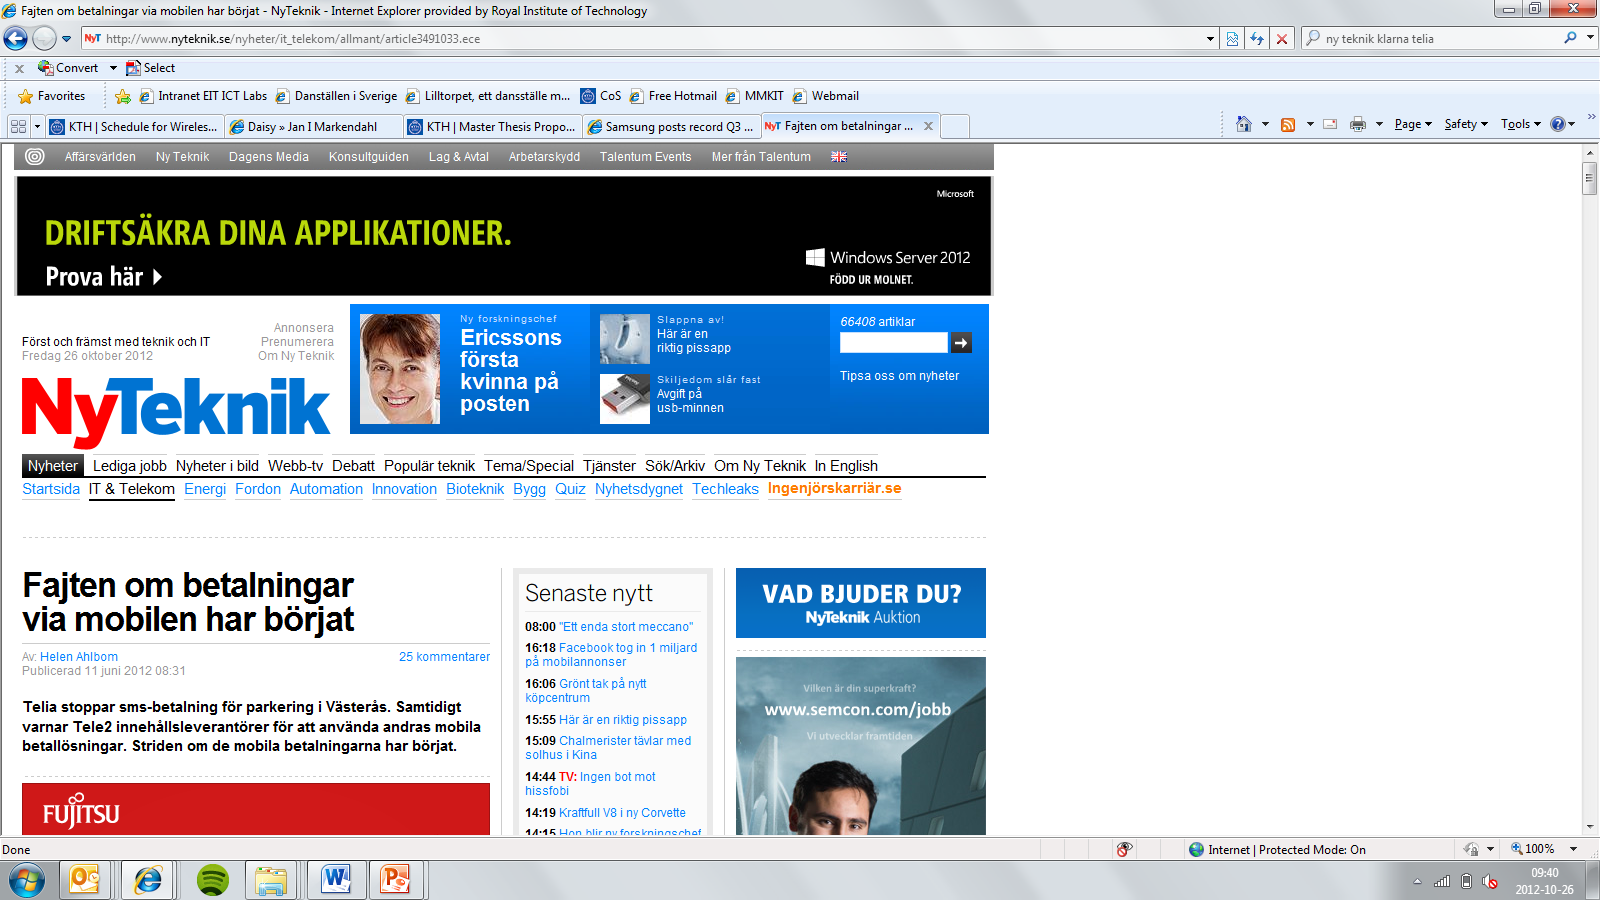Open the Innovation section link
The image size is (1600, 900).
coord(404,489)
